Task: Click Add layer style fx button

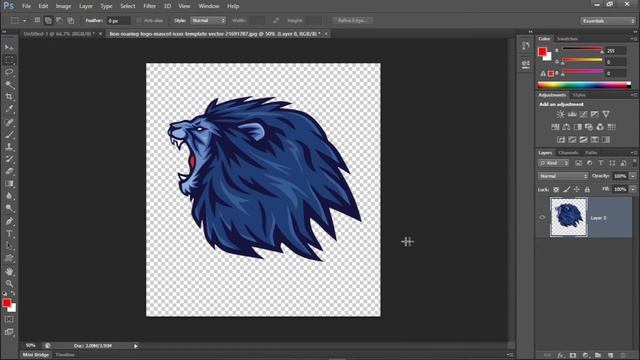Action: coord(561,356)
